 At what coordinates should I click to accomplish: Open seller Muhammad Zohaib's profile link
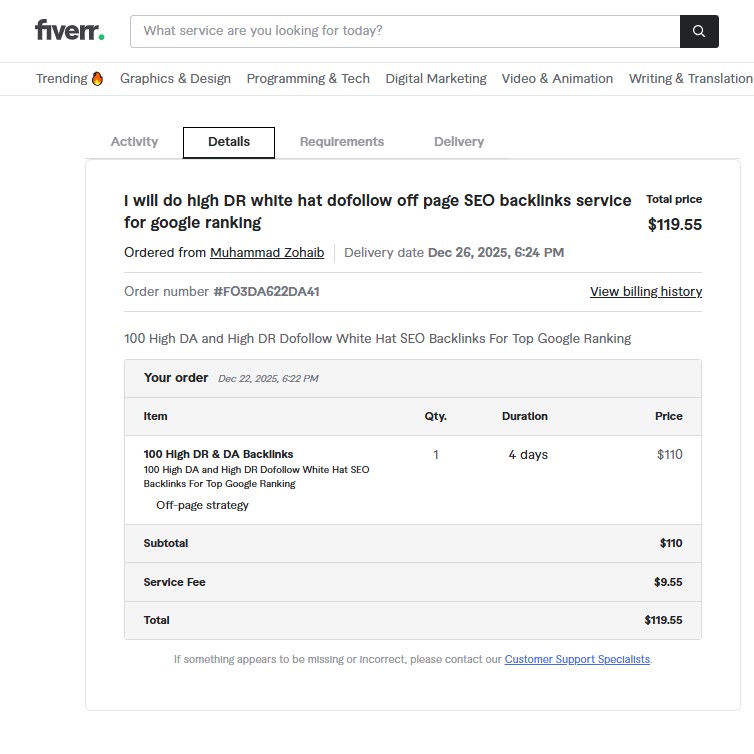tap(267, 253)
